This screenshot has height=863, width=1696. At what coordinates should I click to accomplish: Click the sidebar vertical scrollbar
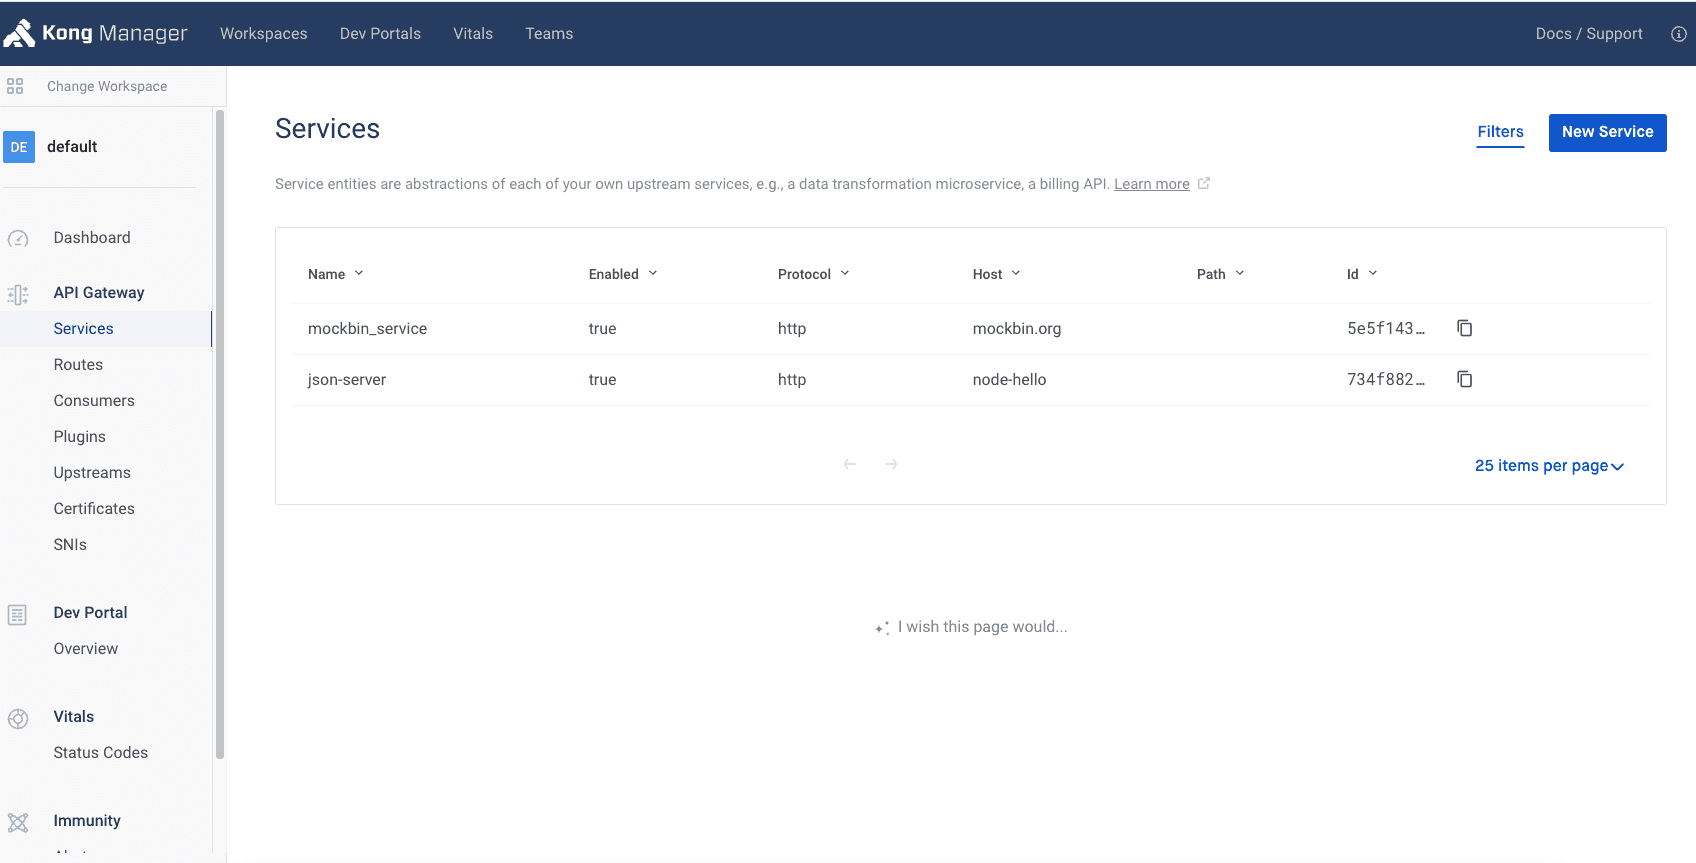pos(220,435)
